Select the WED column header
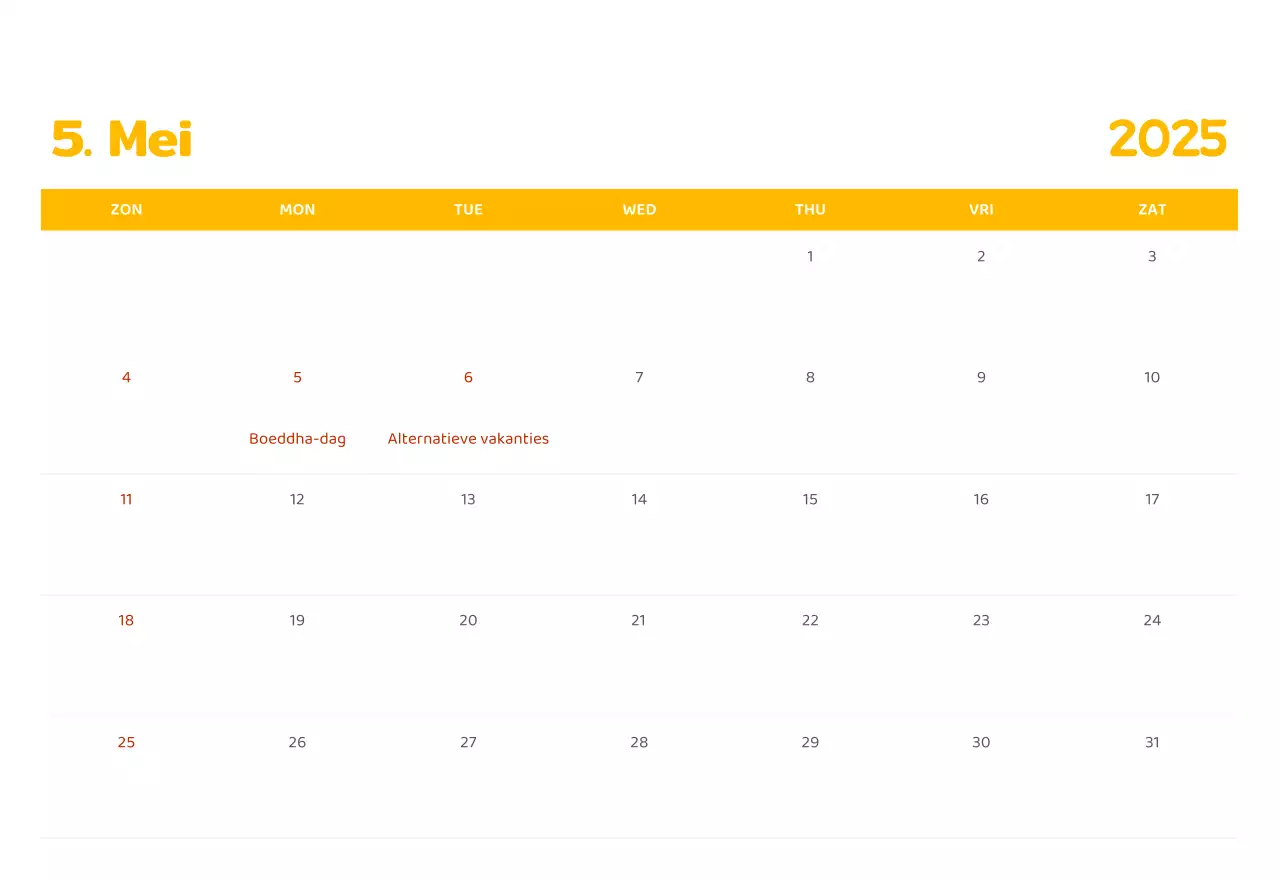Viewport: 1280px width, 880px height. pyautogui.click(x=639, y=209)
